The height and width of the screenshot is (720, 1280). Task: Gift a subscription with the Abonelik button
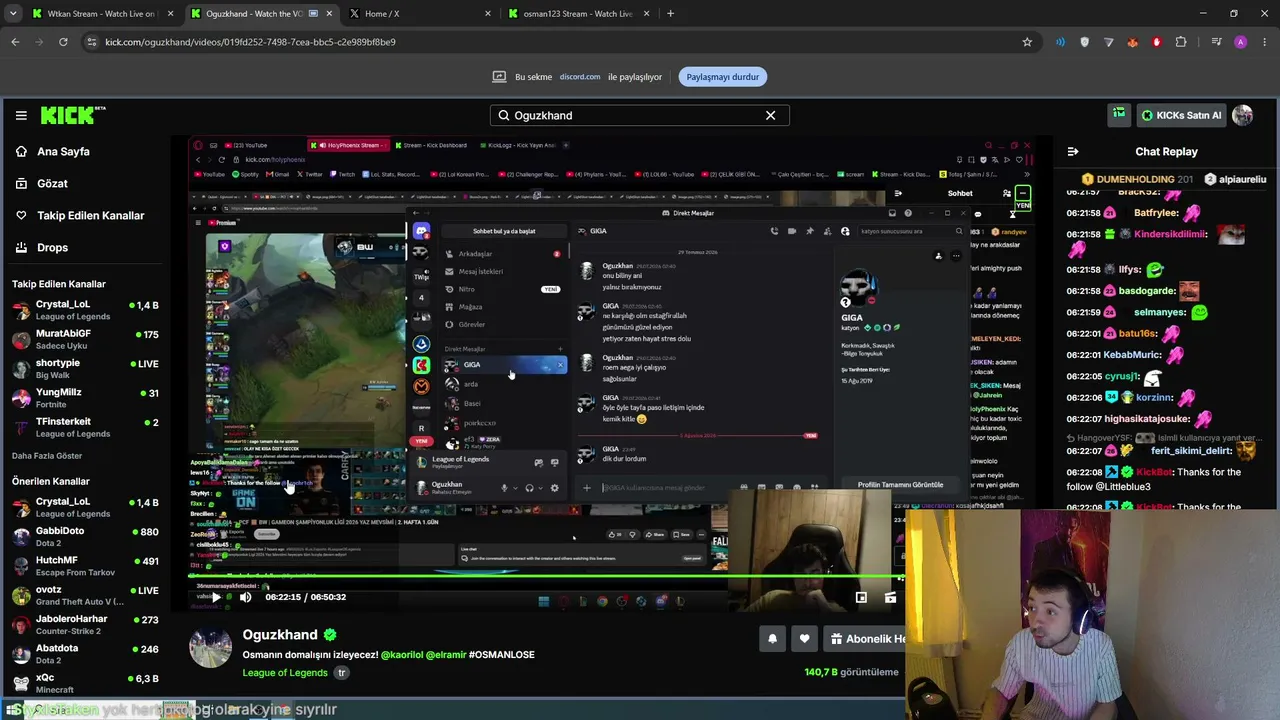click(865, 639)
